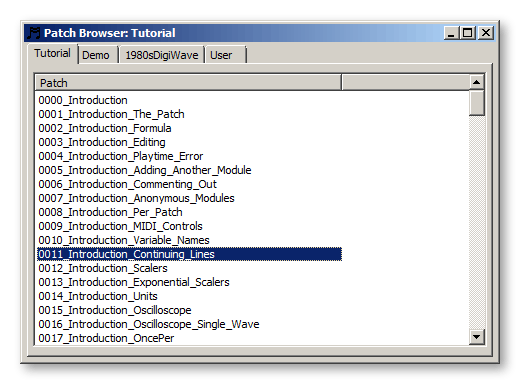This screenshot has width=520, height=384.
Task: Select 0014_Introduction_Units
Action: [98, 296]
